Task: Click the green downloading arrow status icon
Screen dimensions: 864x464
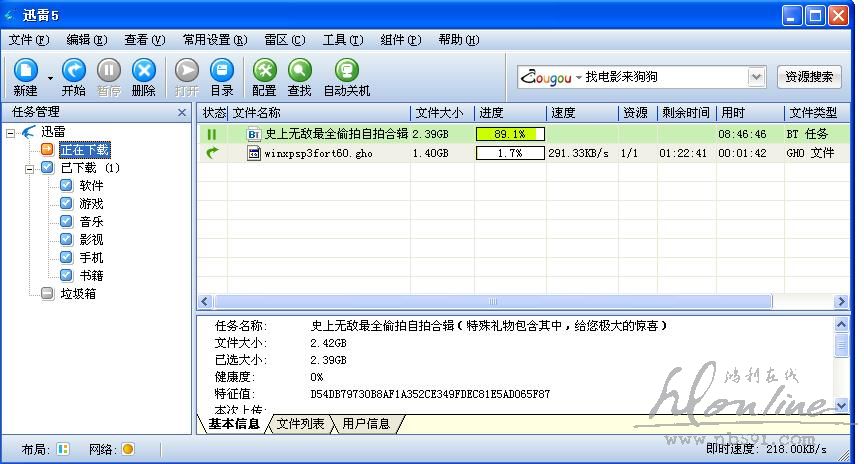Action: point(212,153)
